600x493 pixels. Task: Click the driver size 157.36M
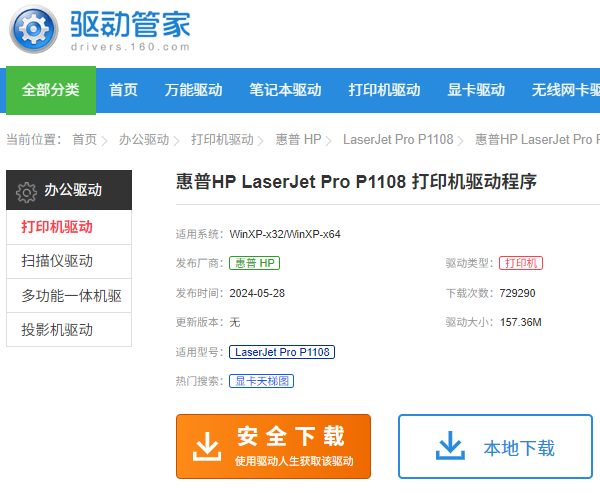point(521,322)
